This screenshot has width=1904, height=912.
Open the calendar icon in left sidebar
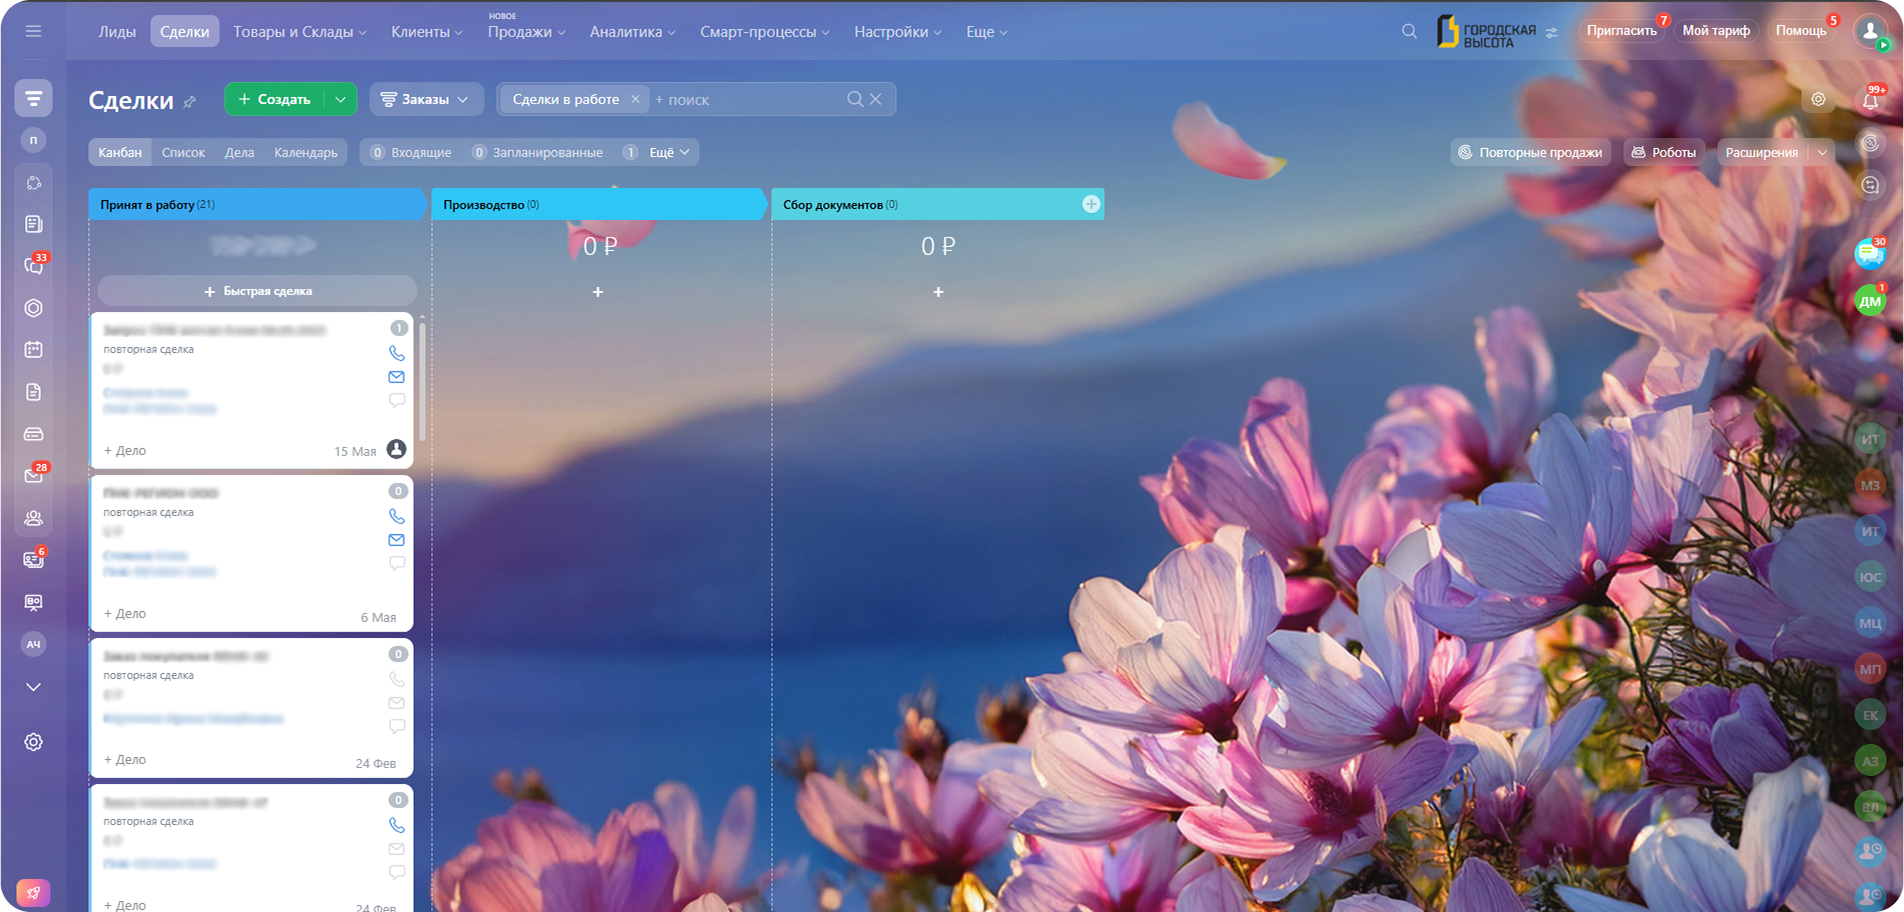(33, 350)
